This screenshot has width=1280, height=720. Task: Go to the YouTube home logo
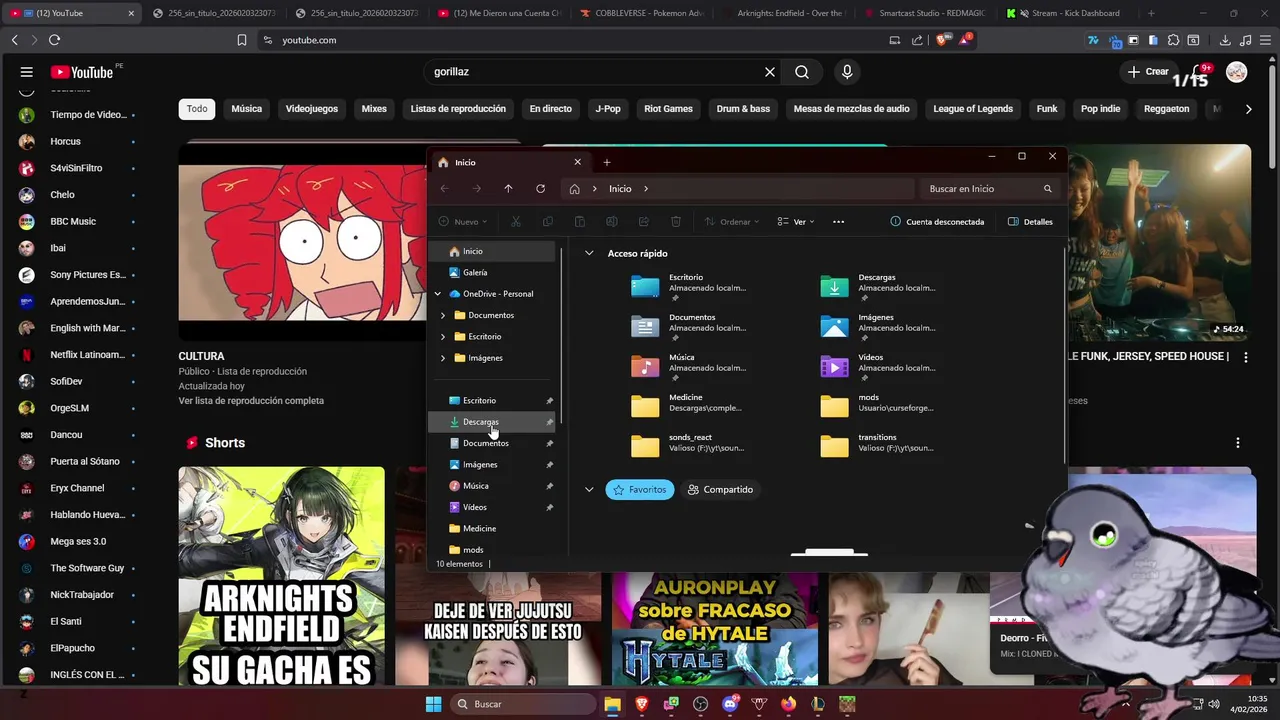(x=82, y=72)
